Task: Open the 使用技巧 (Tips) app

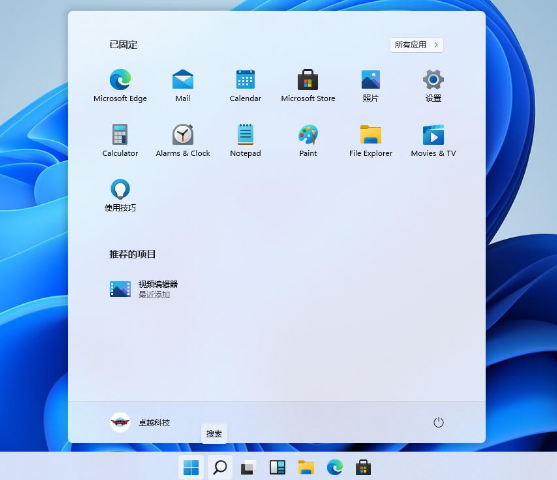Action: (120, 195)
